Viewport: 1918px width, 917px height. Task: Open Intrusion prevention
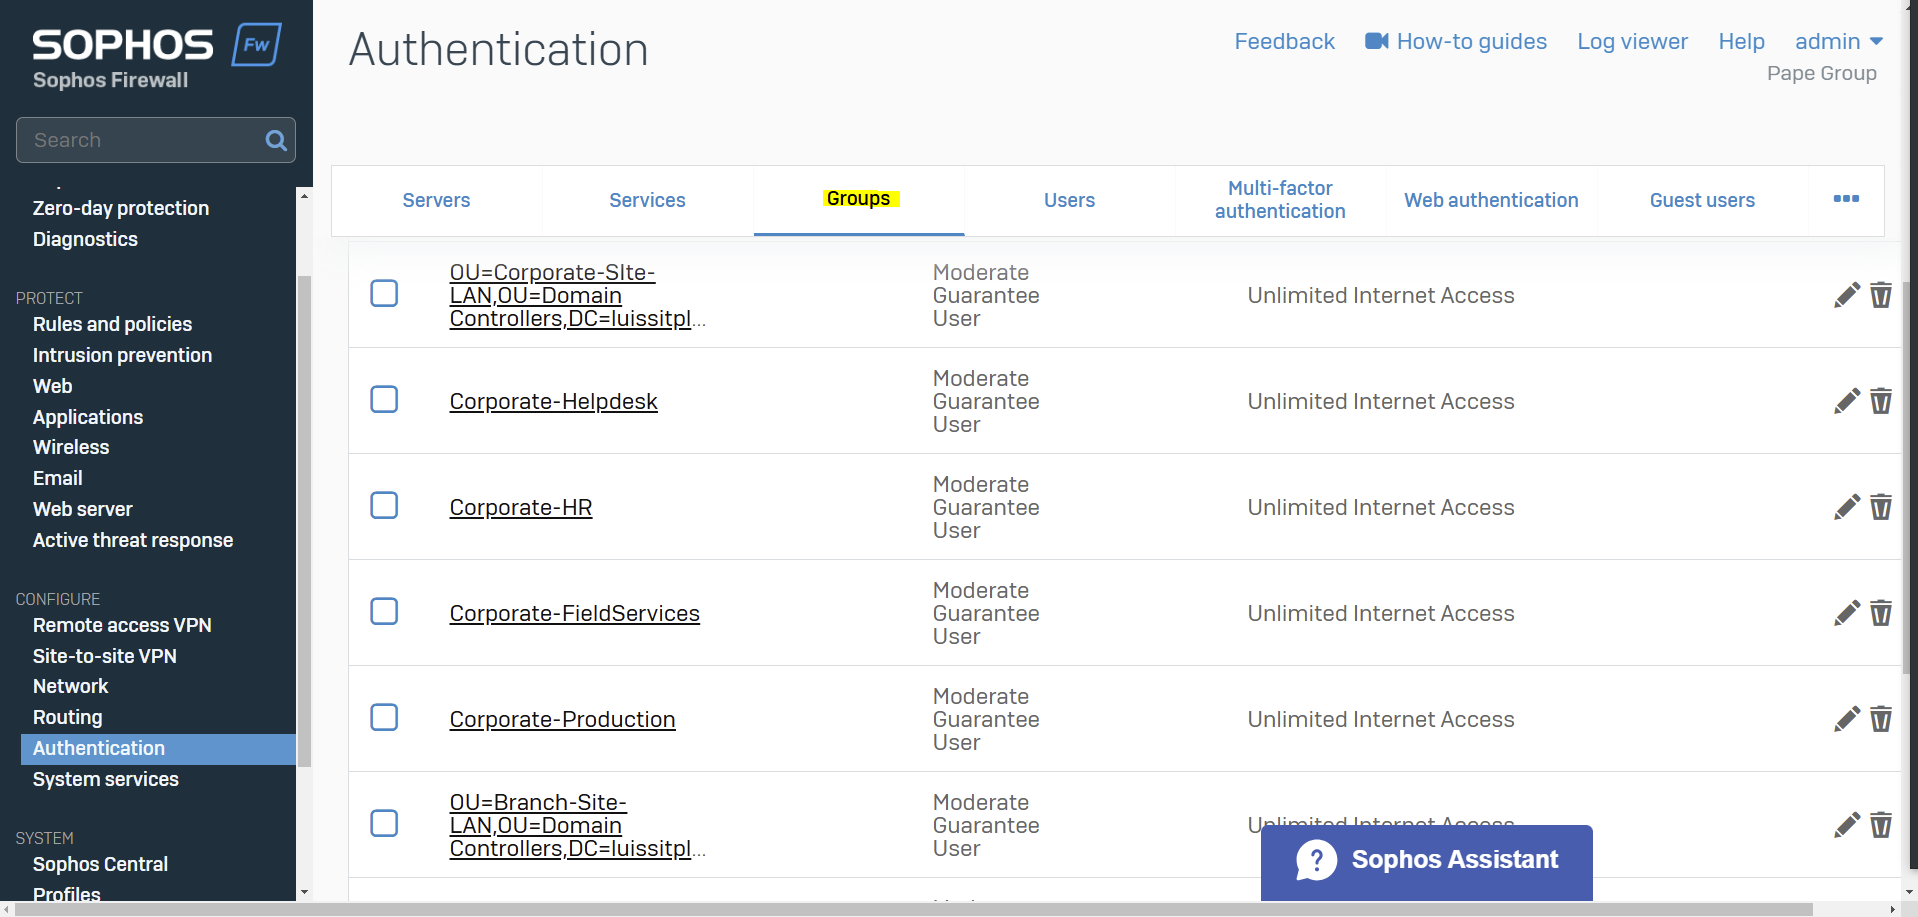(x=122, y=355)
